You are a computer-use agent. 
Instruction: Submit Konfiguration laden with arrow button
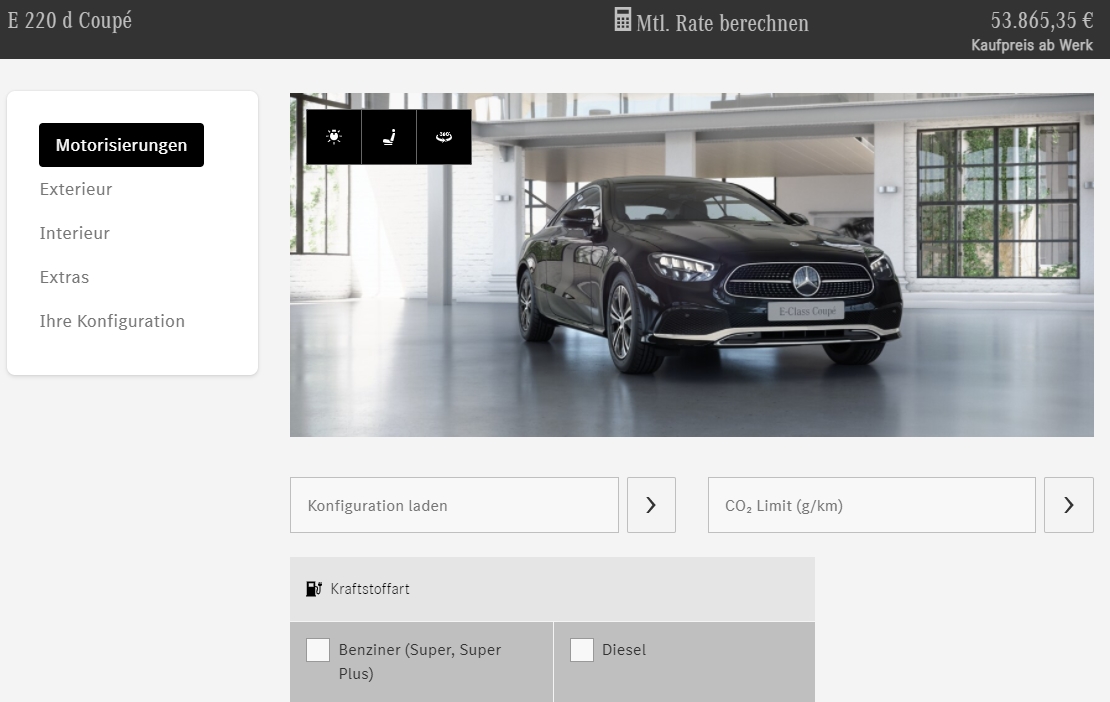click(651, 505)
